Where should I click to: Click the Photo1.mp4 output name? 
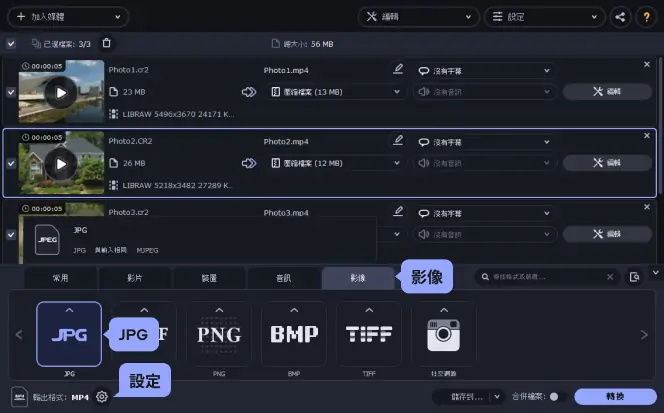pyautogui.click(x=286, y=70)
